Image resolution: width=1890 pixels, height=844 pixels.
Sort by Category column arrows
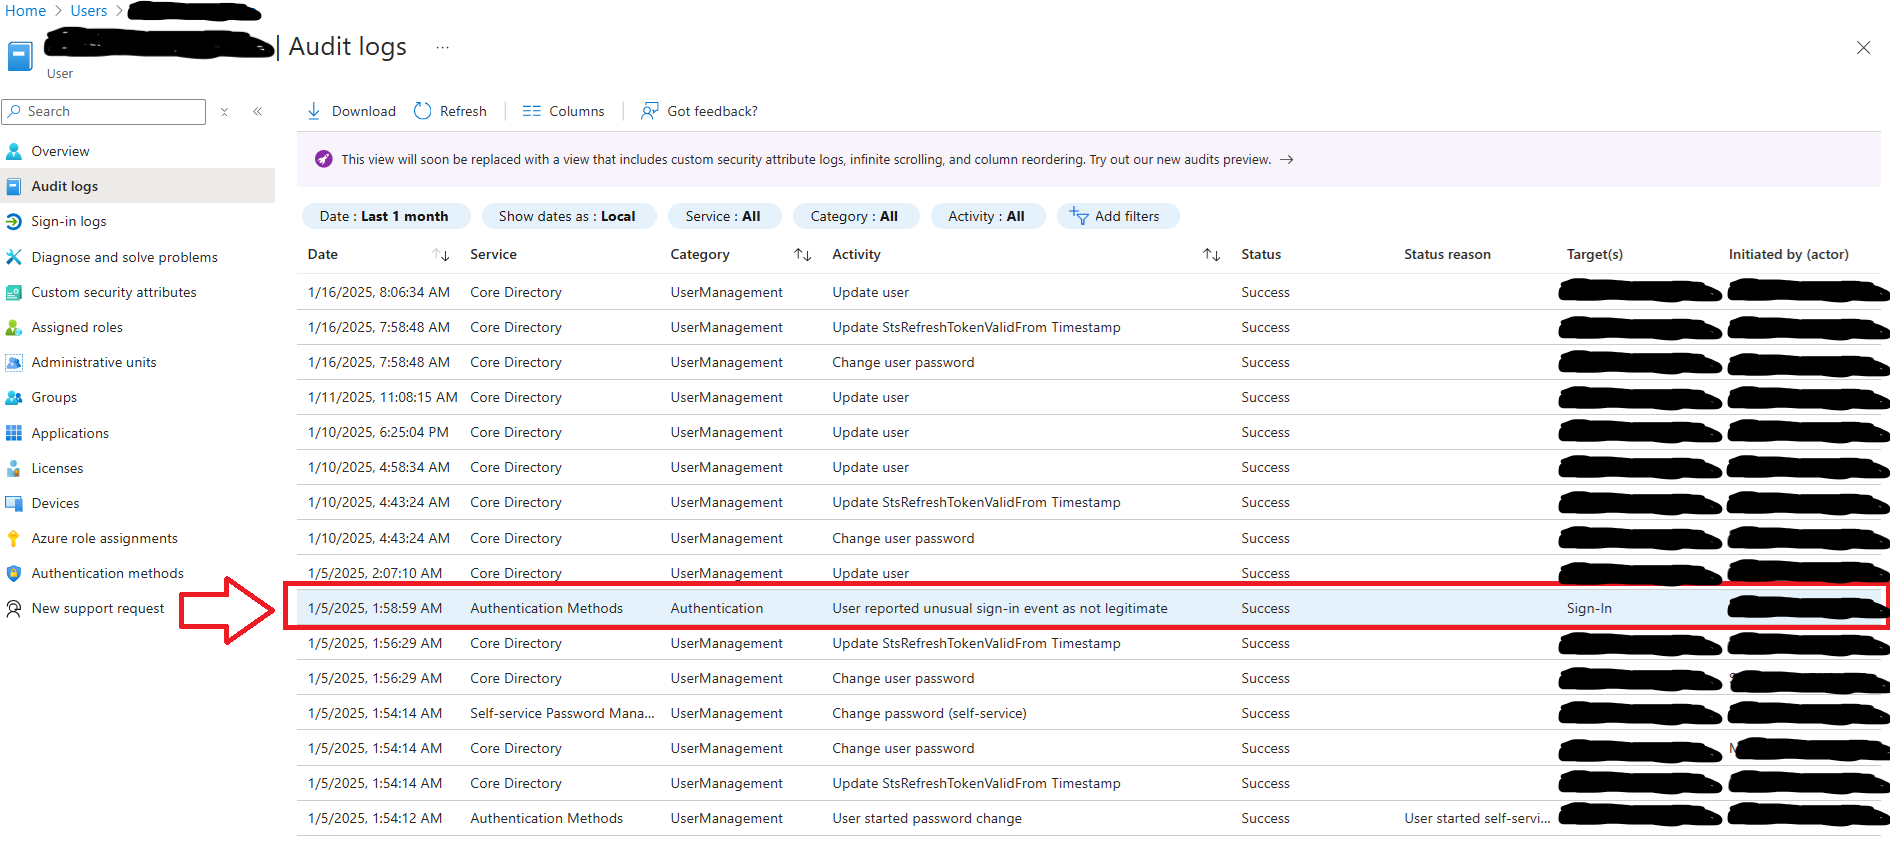click(802, 255)
